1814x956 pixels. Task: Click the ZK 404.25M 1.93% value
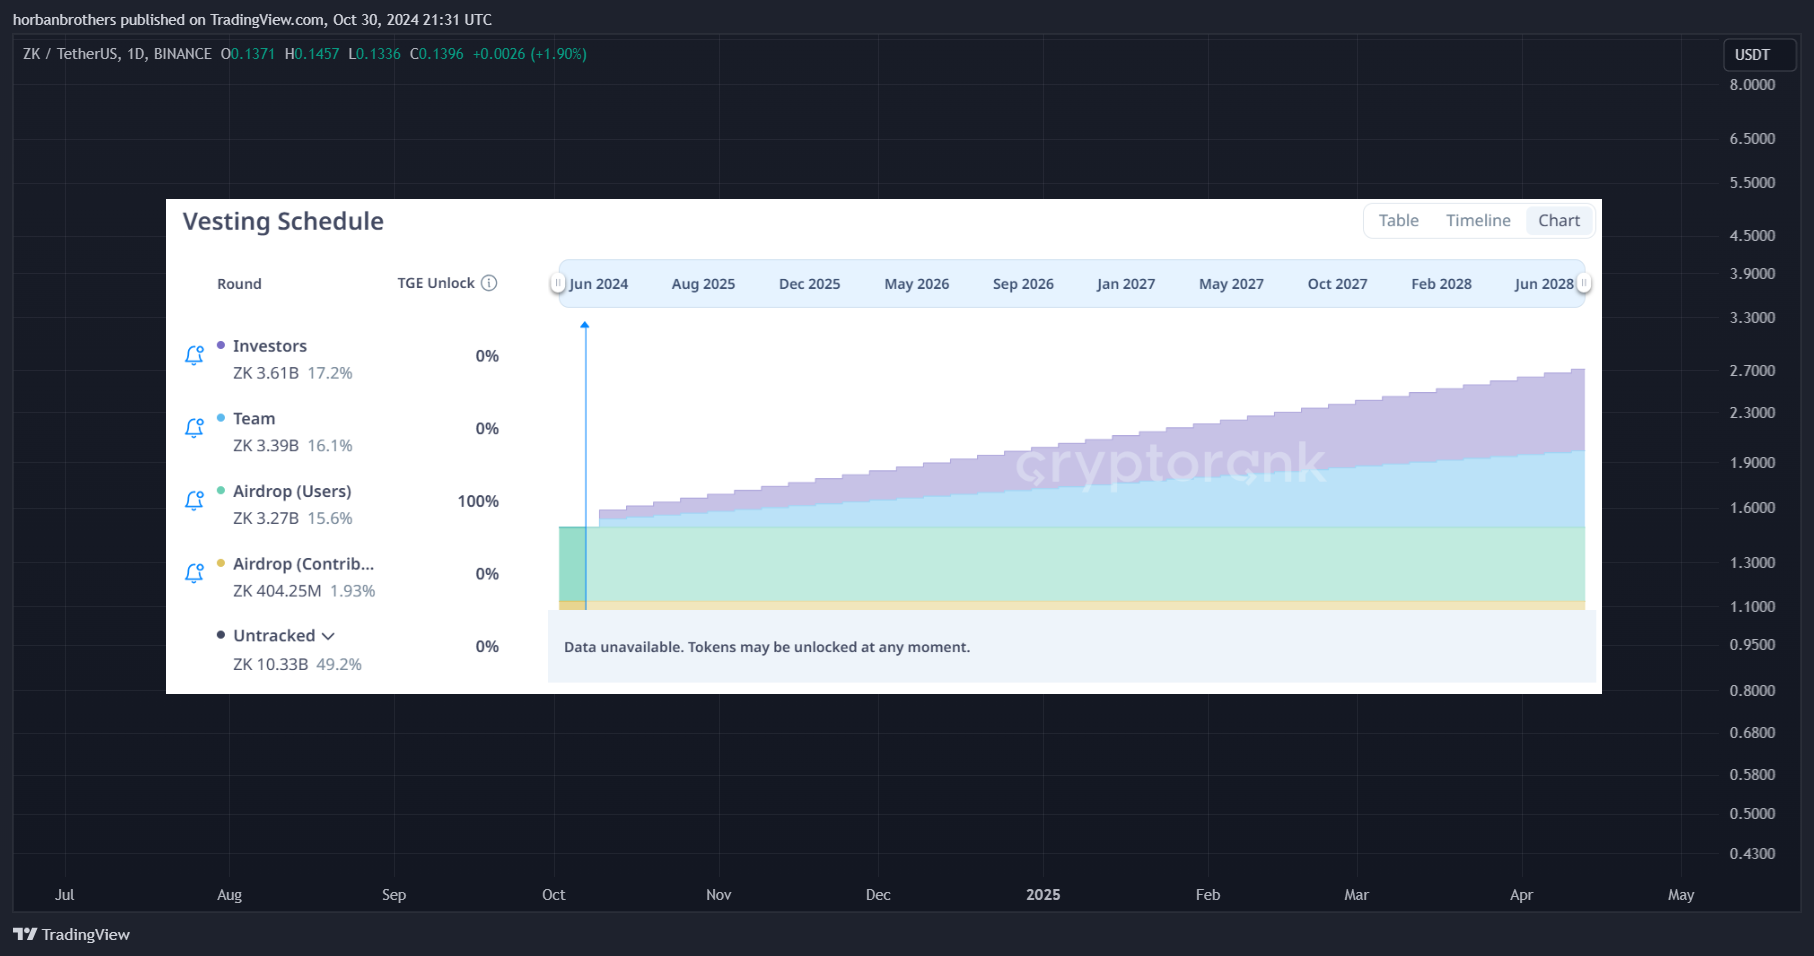coord(304,591)
